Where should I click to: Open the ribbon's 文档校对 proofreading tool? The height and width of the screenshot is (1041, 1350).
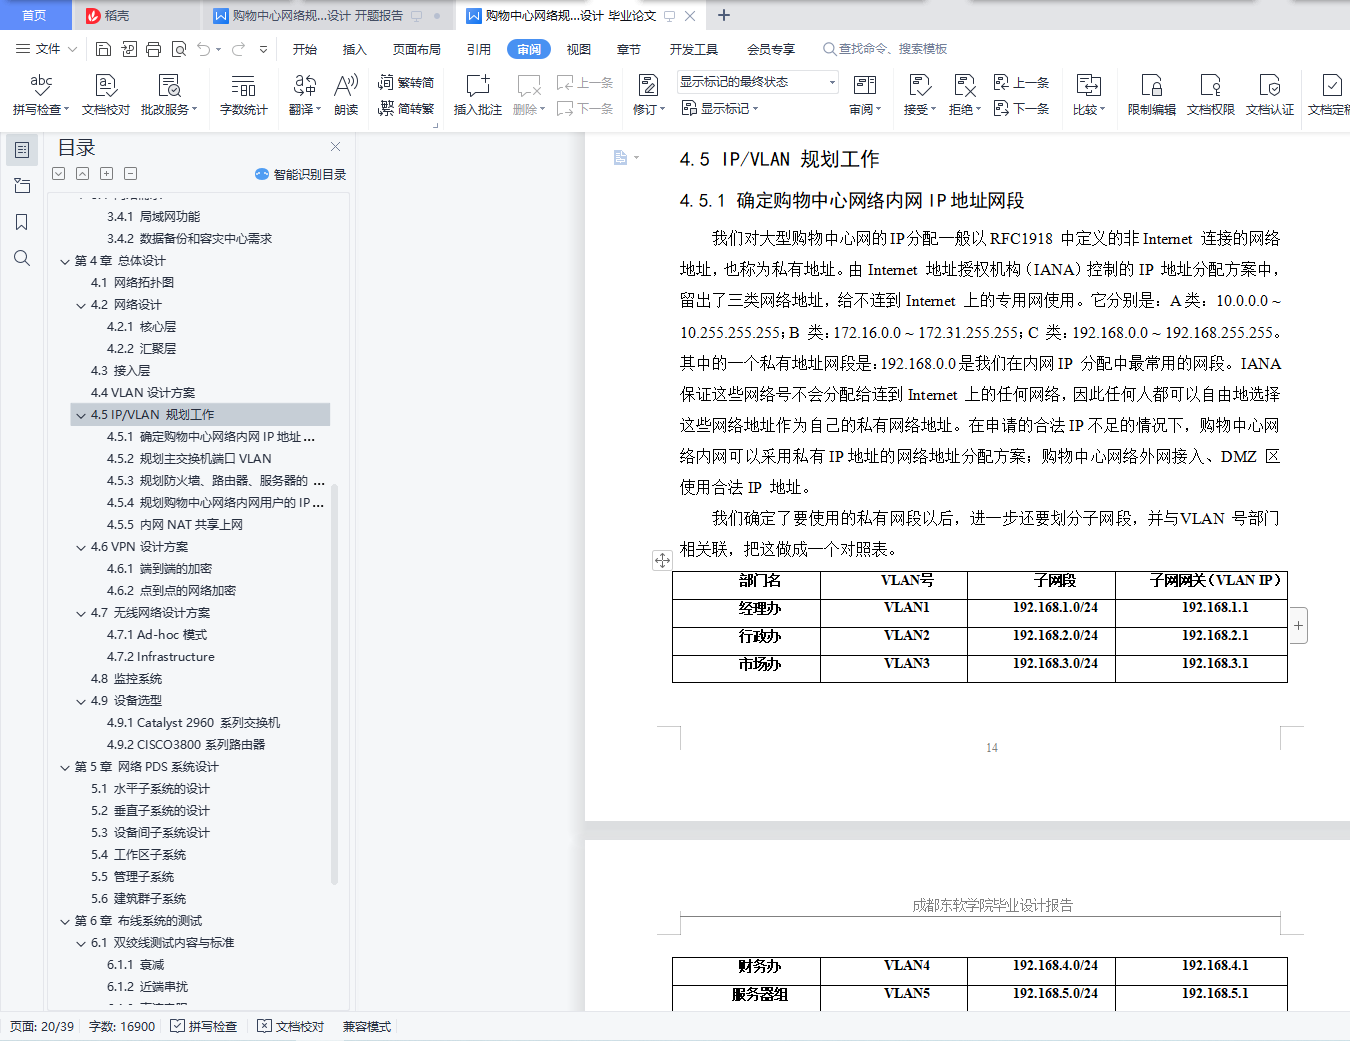point(106,95)
